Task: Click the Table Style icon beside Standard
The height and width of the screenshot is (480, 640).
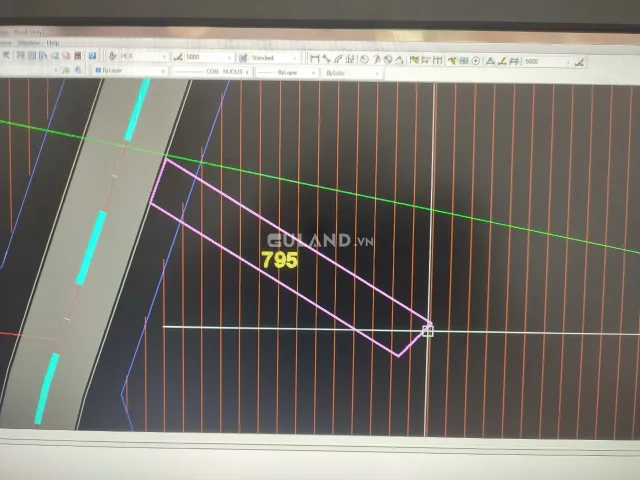Action: click(x=242, y=58)
